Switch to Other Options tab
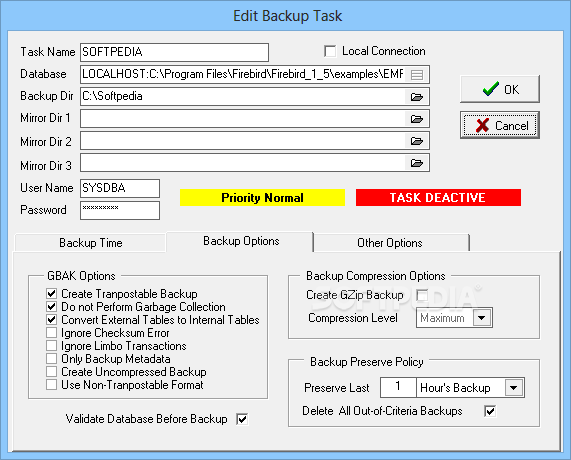571x460 pixels. (390, 243)
